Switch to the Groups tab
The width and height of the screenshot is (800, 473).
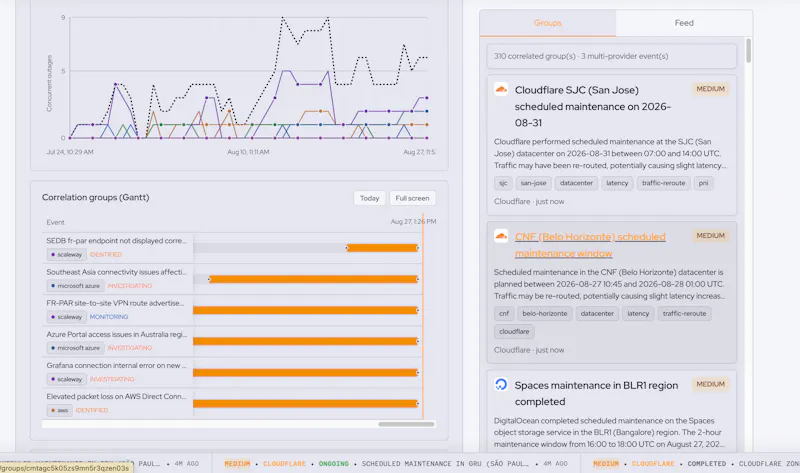(x=547, y=23)
